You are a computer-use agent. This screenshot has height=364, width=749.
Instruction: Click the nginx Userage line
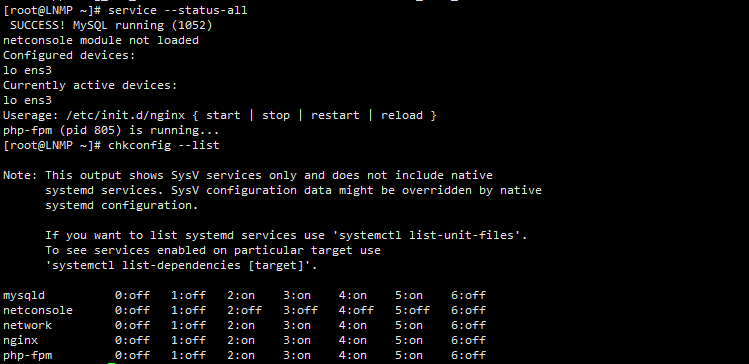coord(220,116)
